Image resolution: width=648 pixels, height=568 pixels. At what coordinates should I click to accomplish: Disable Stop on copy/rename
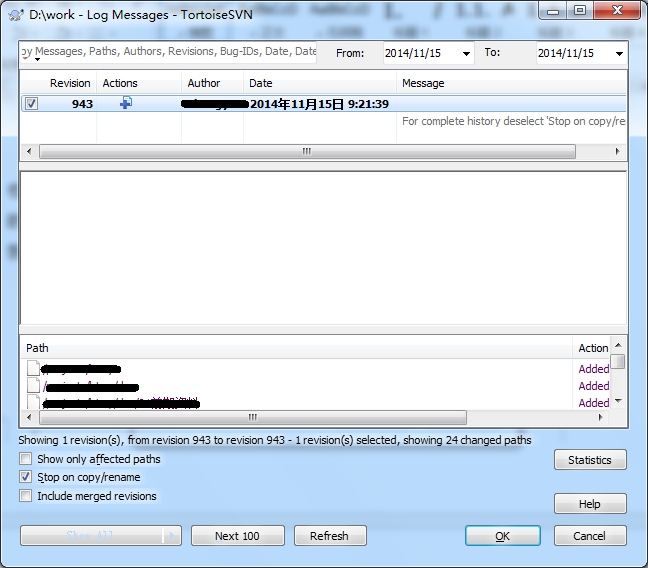[26, 477]
